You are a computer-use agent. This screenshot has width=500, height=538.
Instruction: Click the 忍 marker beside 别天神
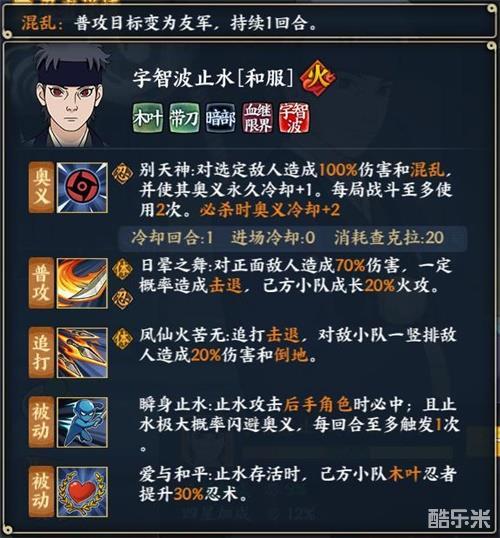coord(123,173)
